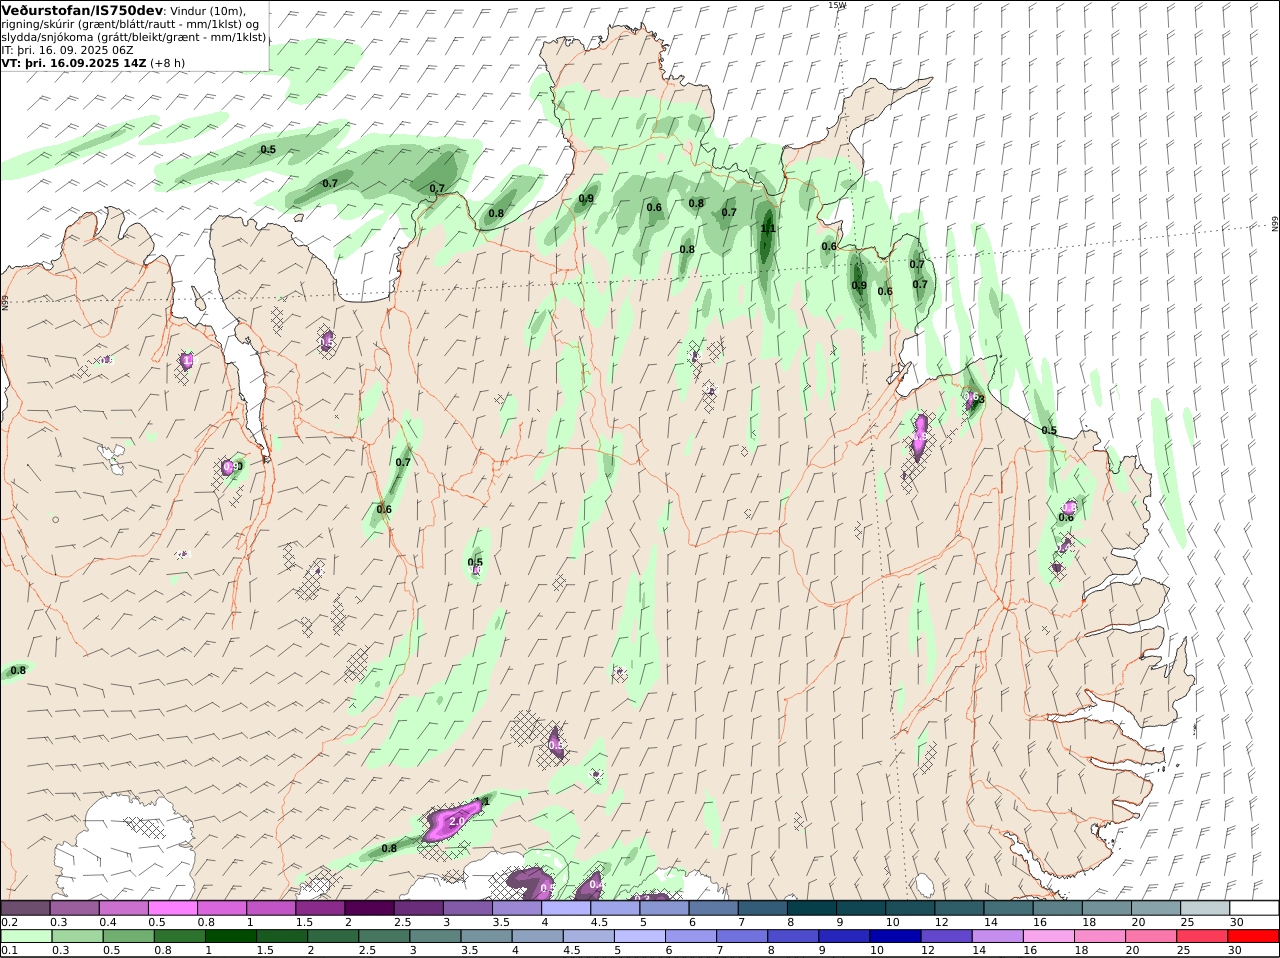The image size is (1280, 958).
Task: Click the '30' label on the upper legend
Action: tap(1236, 922)
